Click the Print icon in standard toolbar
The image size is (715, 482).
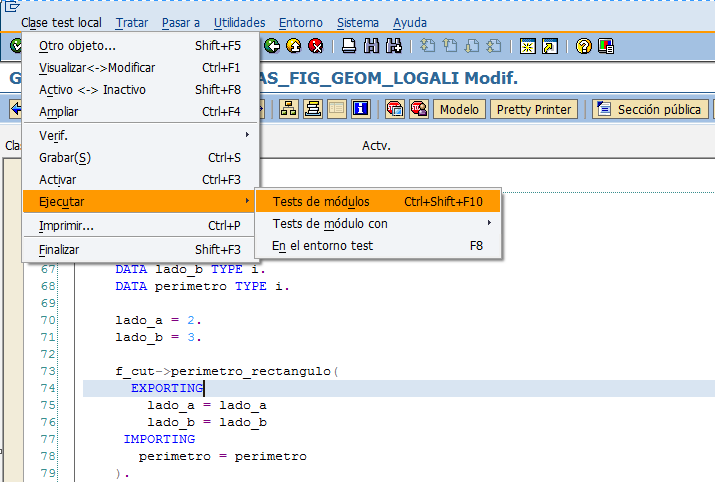(x=349, y=46)
